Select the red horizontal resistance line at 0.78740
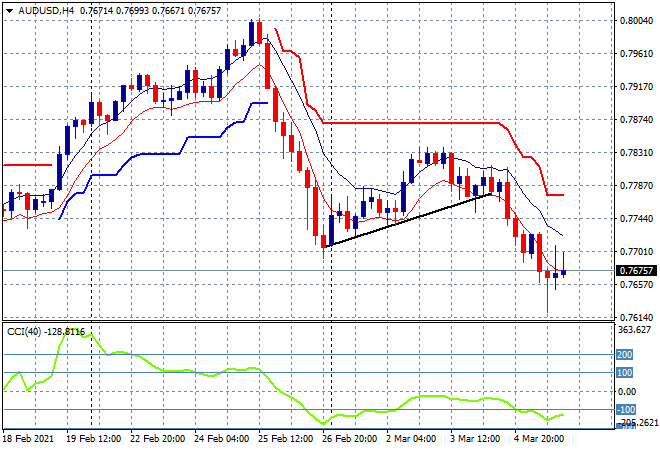This screenshot has width=660, height=450. 410,122
